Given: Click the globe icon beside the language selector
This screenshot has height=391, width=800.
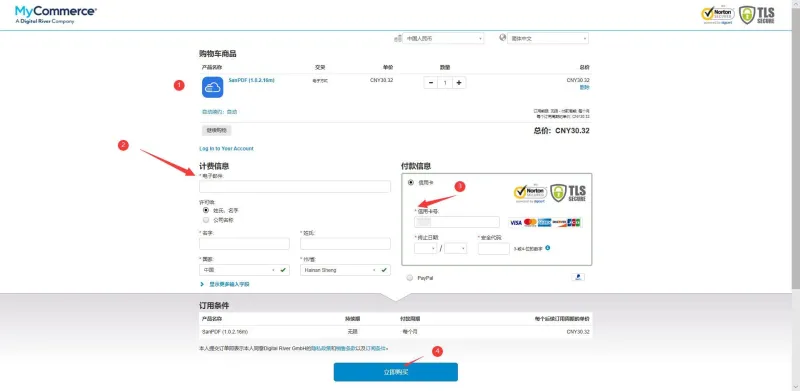Looking at the screenshot, I should pyautogui.click(x=503, y=38).
